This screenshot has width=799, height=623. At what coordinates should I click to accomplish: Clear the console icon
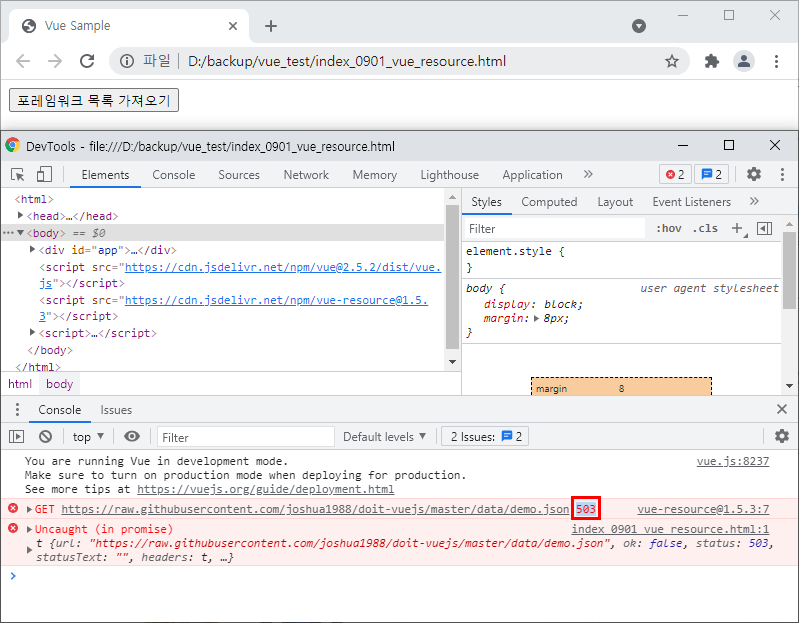coord(45,437)
